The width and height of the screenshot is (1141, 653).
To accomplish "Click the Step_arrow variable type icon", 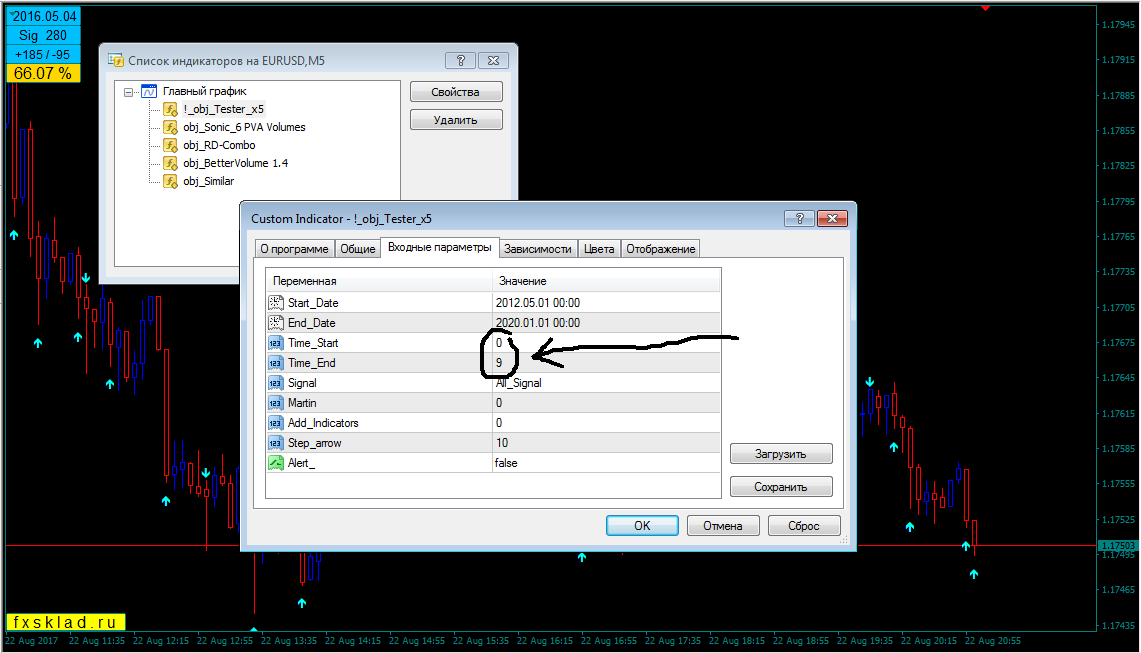I will 276,443.
